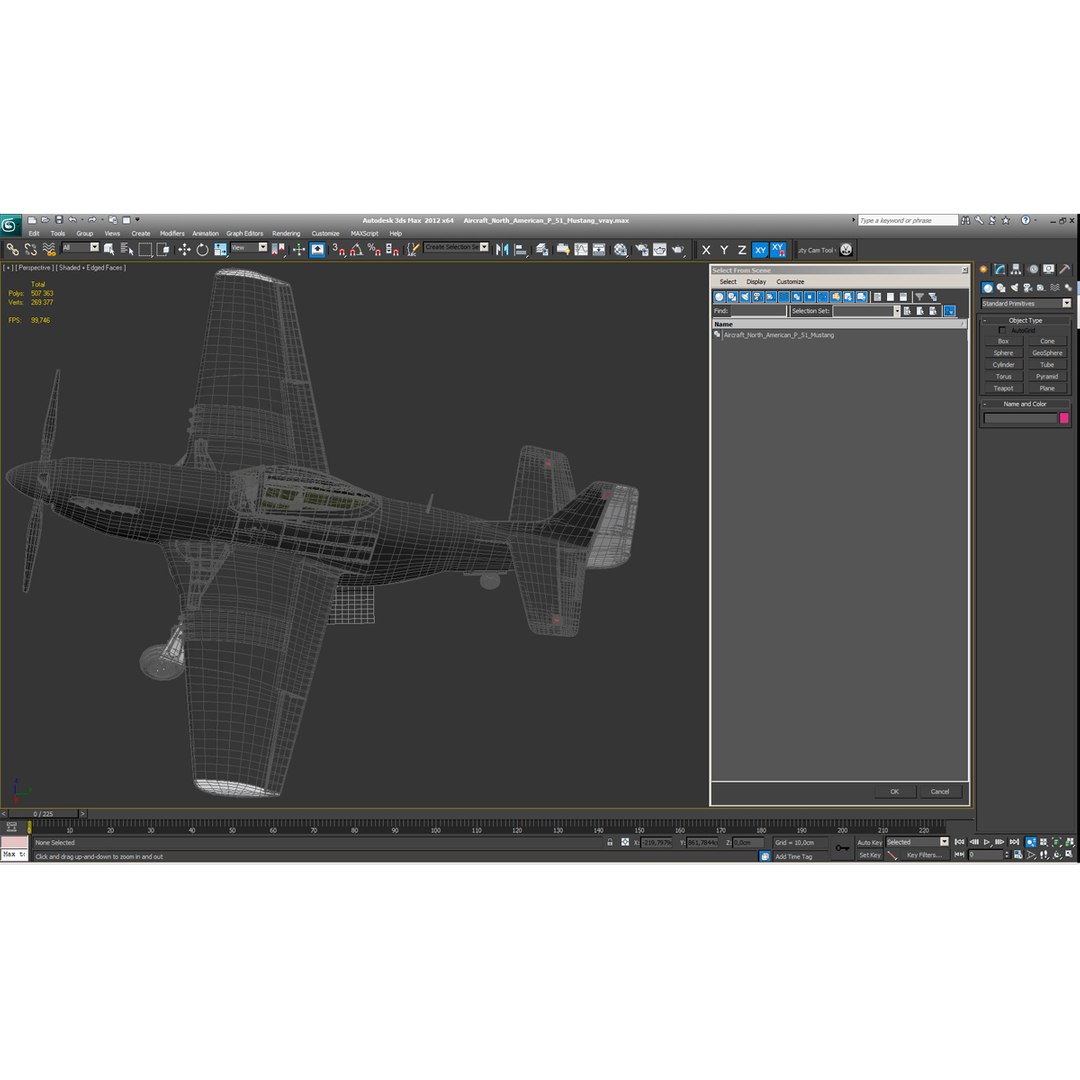The height and width of the screenshot is (1080, 1080).
Task: Activate the Select and Move tool
Action: point(184,249)
